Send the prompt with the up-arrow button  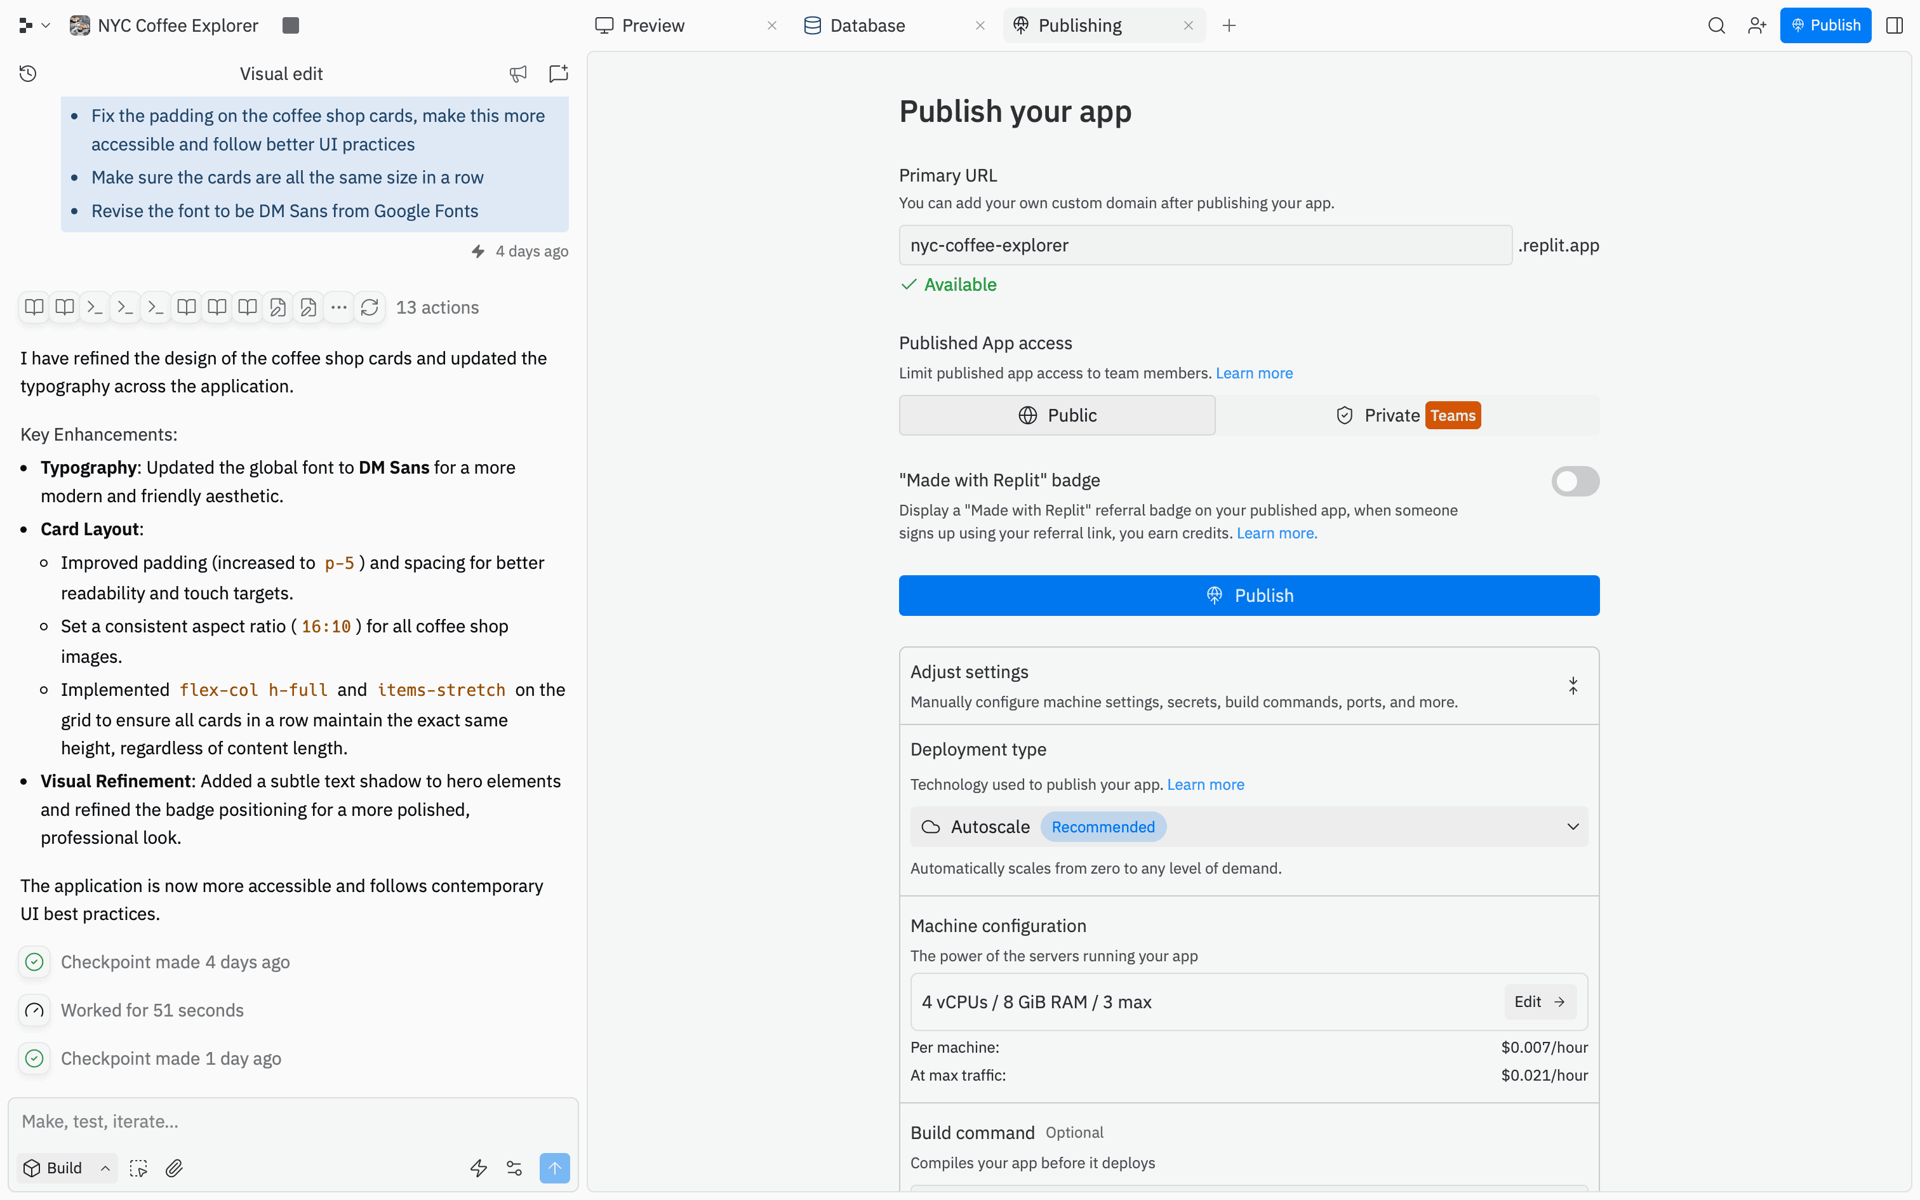(555, 1168)
